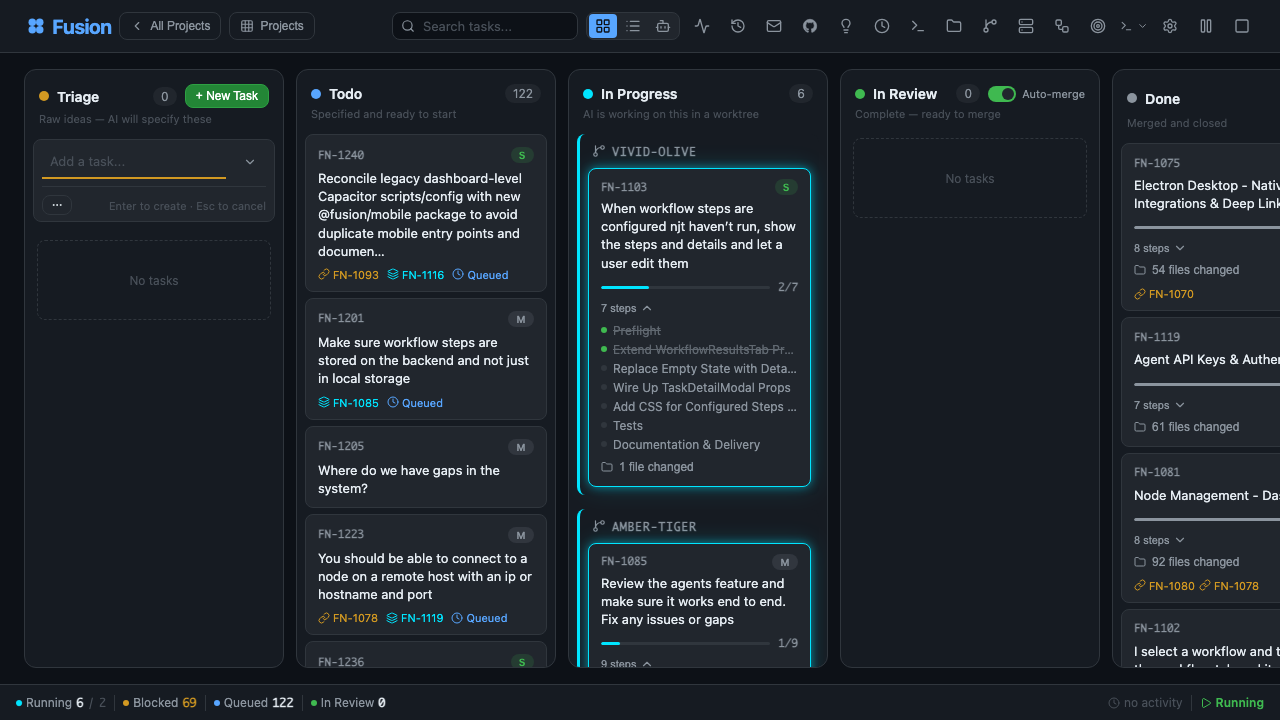Click the S size badge on FN-1240
Screen dimensions: 1280x720
[x=522, y=155]
